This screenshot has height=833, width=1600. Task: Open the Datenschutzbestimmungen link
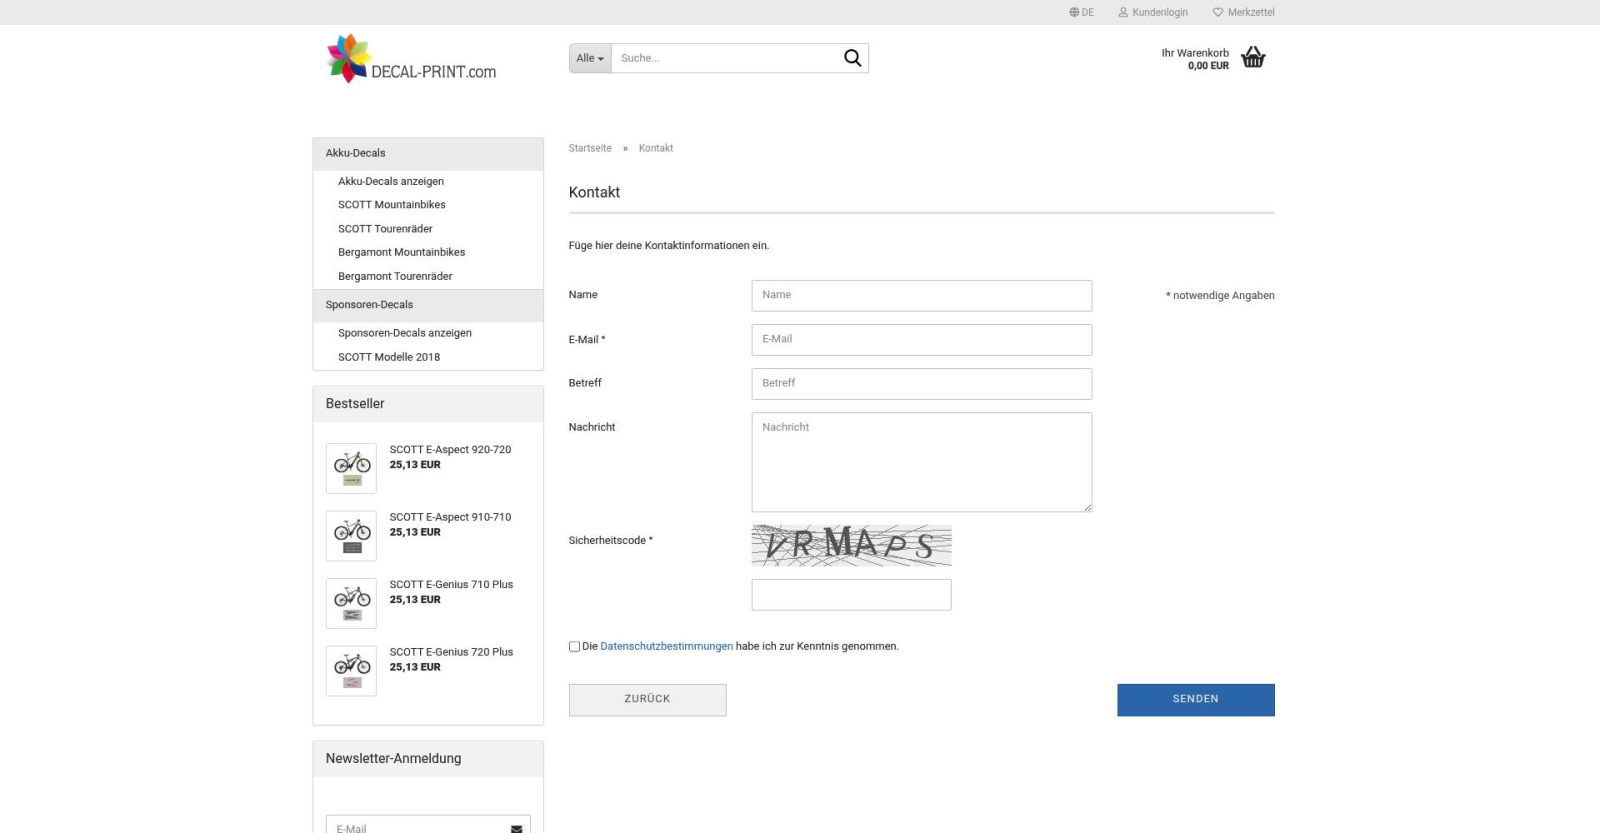[x=666, y=647]
